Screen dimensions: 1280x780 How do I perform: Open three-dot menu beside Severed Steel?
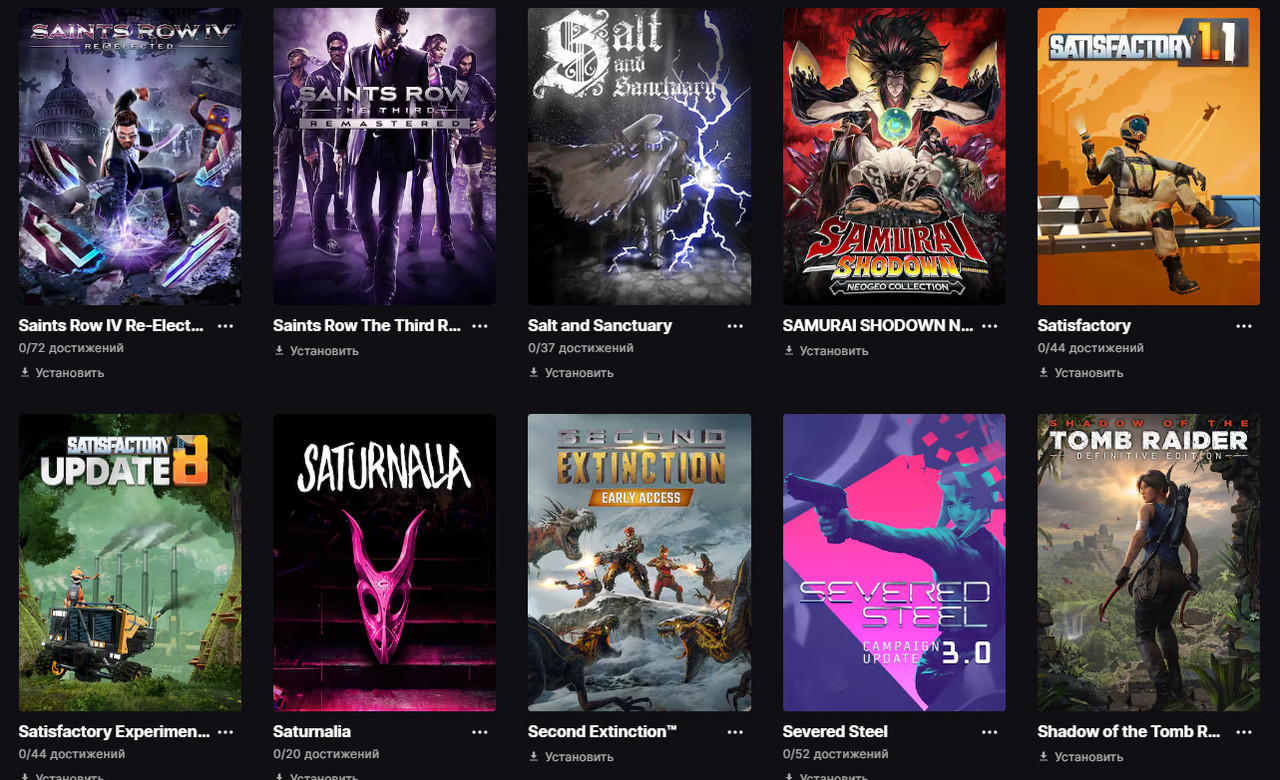pos(990,732)
